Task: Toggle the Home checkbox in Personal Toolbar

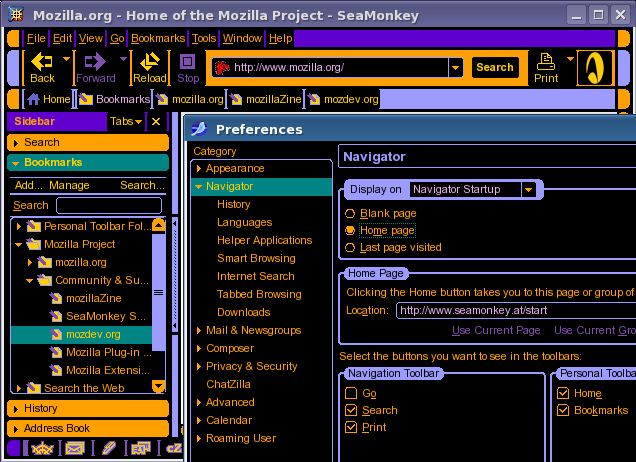Action: point(563,393)
